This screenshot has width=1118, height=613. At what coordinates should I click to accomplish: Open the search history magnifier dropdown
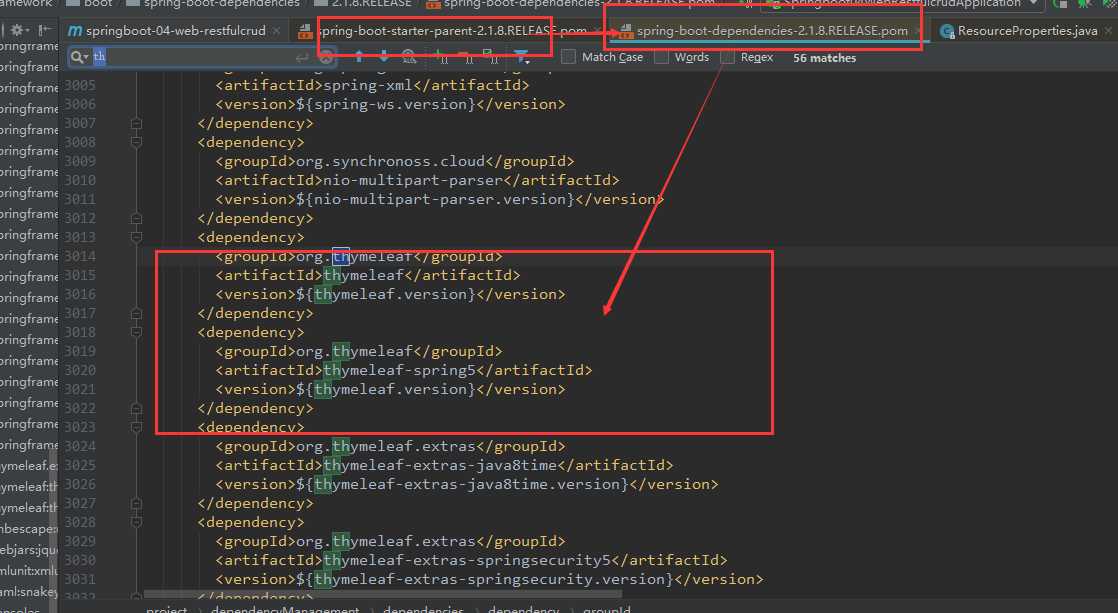point(79,57)
